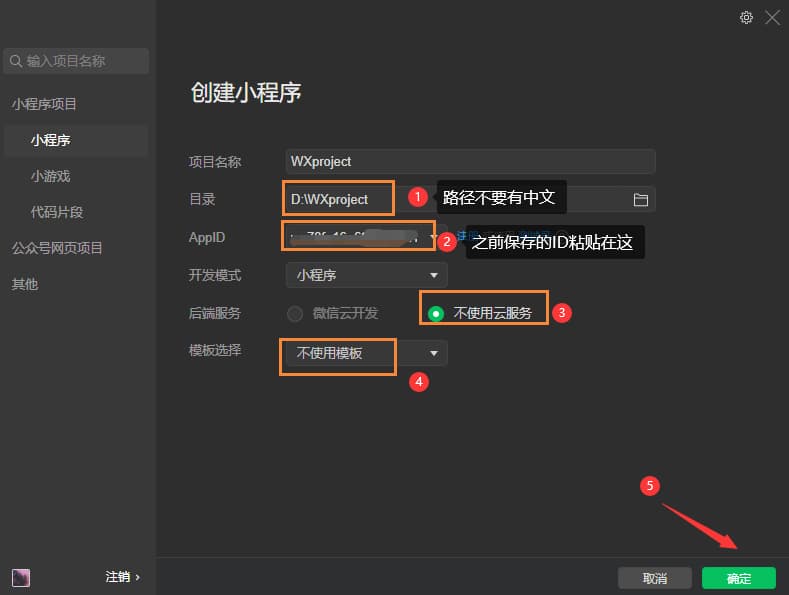The width and height of the screenshot is (789, 595).
Task: Click the 取消 button
Action: (x=654, y=578)
